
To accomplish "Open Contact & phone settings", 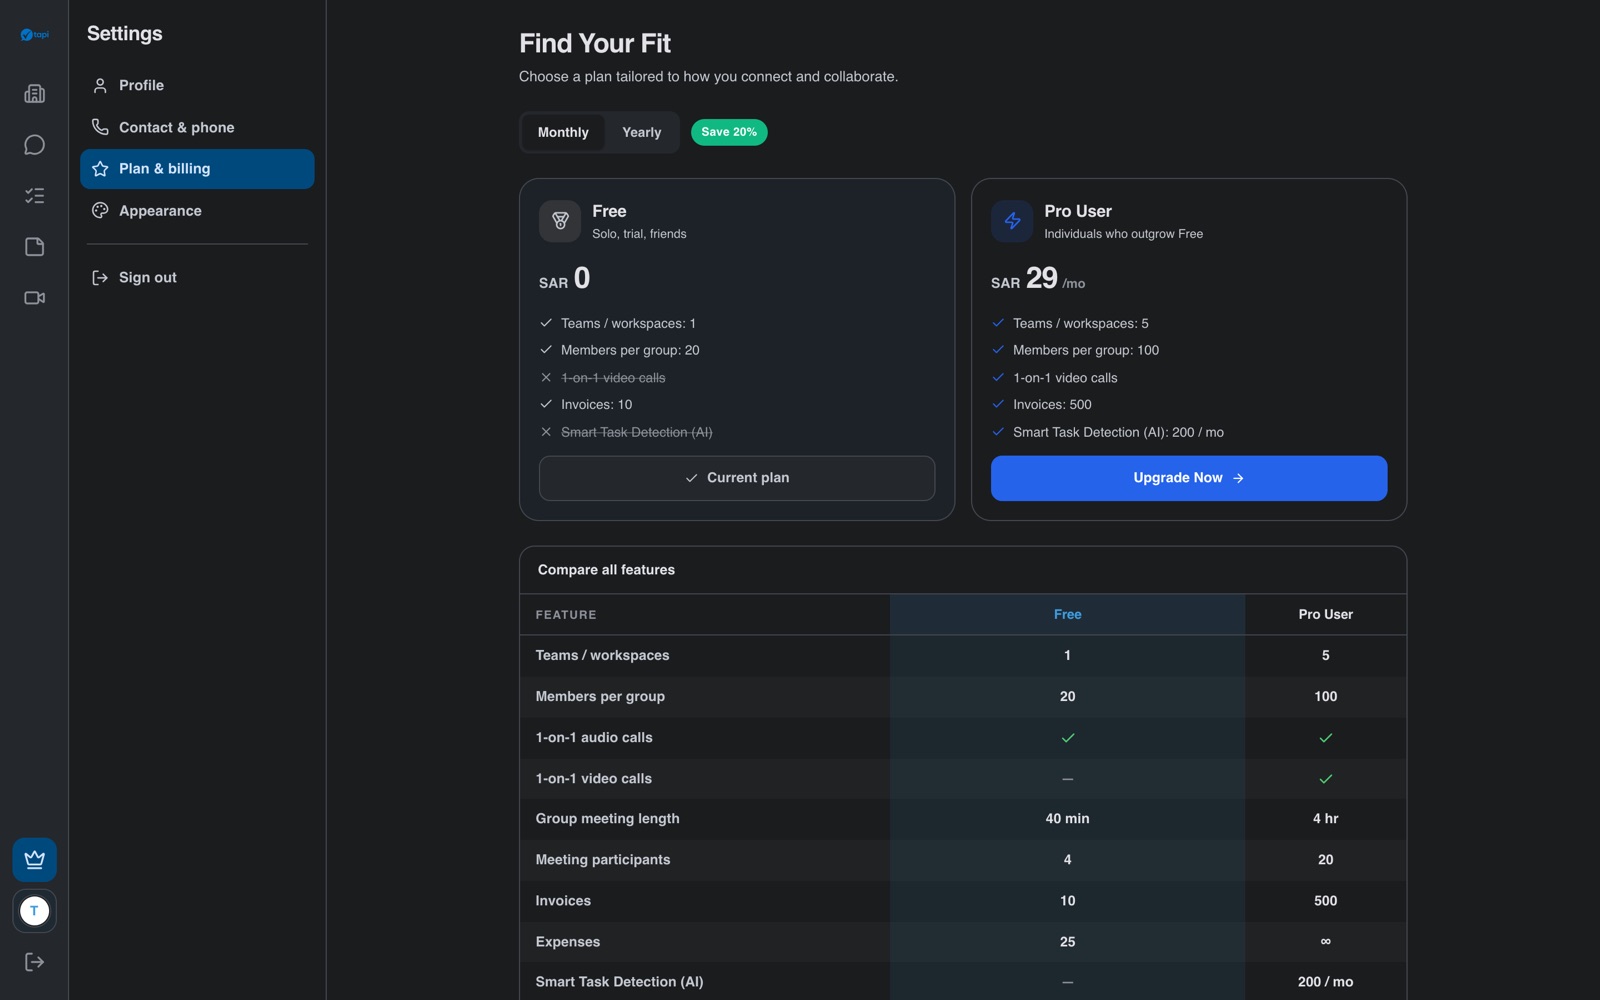I will (x=197, y=127).
